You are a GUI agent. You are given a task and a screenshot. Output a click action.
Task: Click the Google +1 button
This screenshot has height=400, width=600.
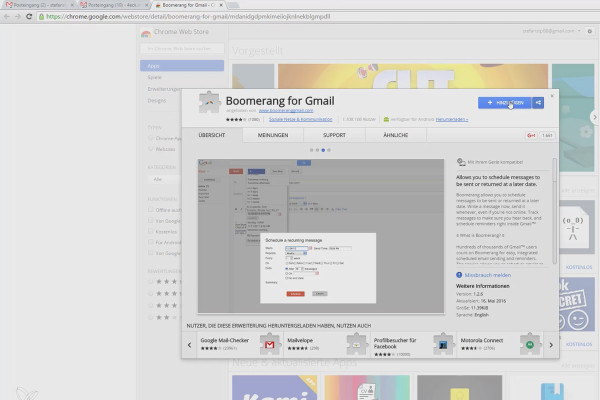(x=531, y=135)
